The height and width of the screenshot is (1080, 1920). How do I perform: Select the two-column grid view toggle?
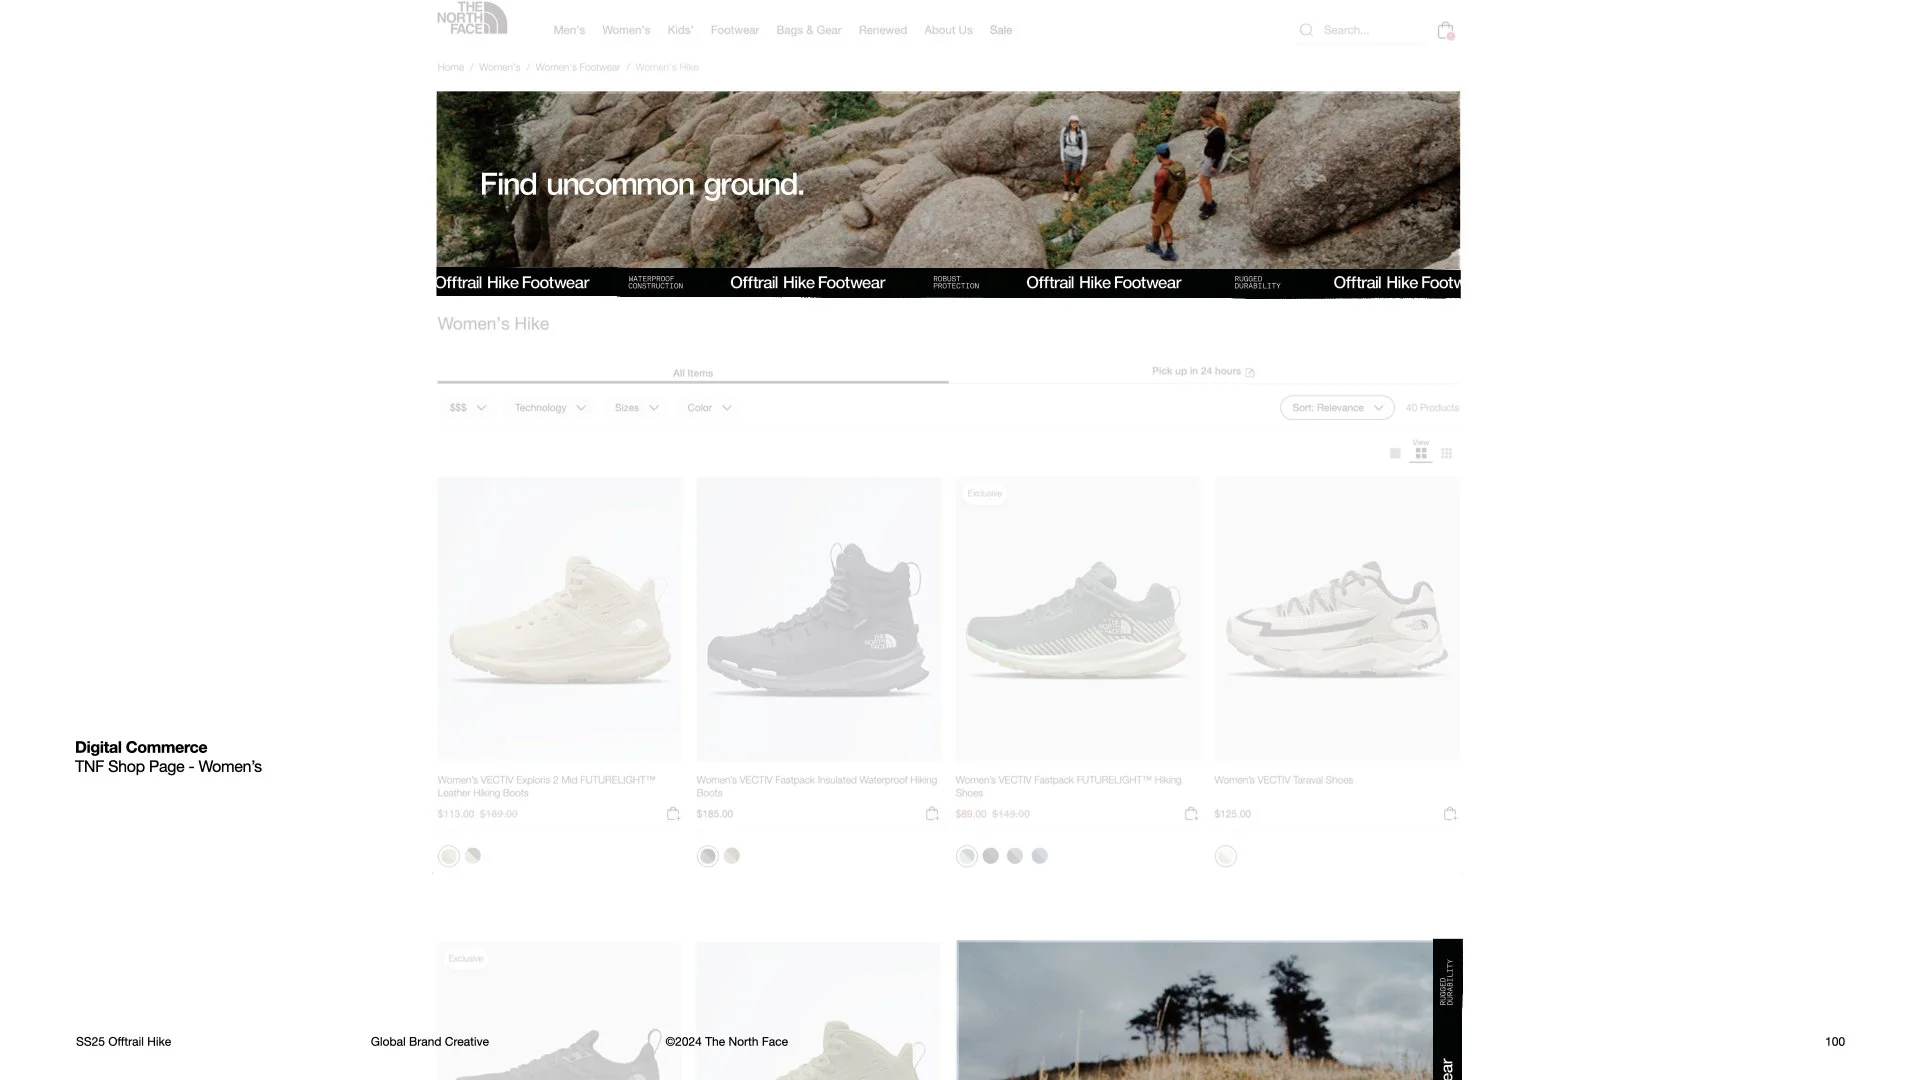coord(1421,454)
